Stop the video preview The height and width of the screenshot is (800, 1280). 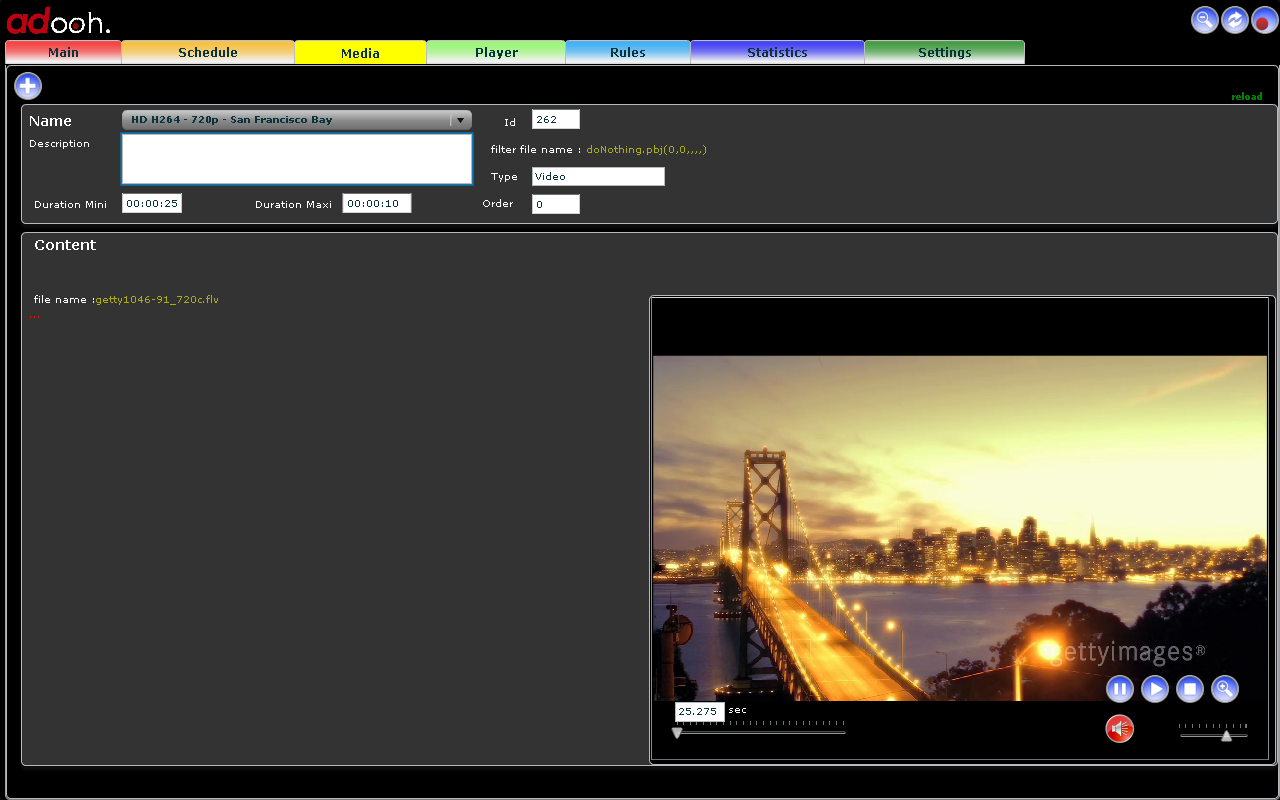1189,688
